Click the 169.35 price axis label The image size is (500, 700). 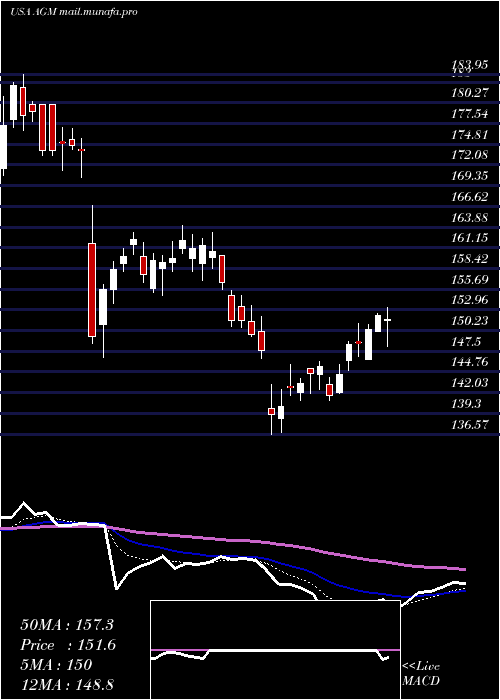pyautogui.click(x=469, y=175)
